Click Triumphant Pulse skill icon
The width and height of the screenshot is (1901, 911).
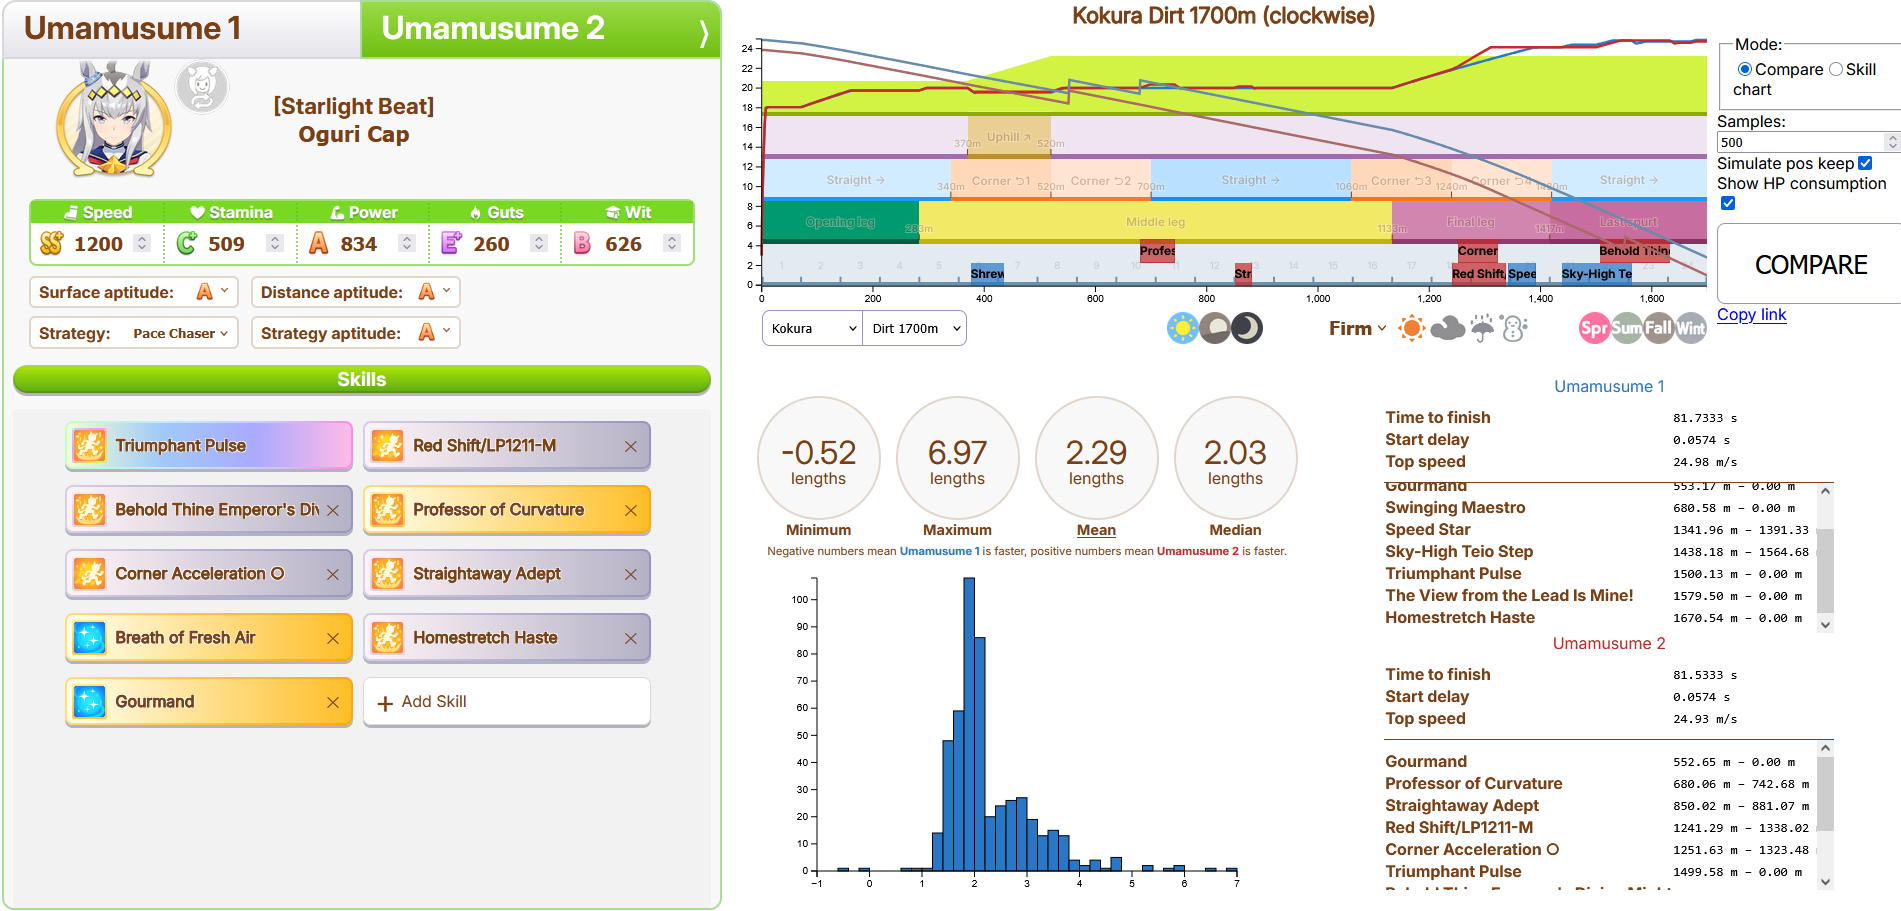point(89,445)
